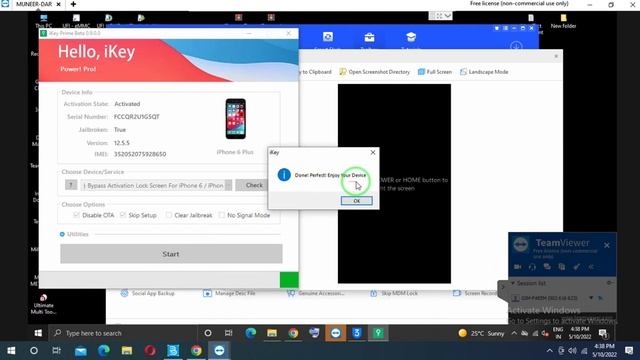Viewport: 640px width, 360px height.
Task: Click the to Clipboard toolbar option
Action: [x=316, y=72]
